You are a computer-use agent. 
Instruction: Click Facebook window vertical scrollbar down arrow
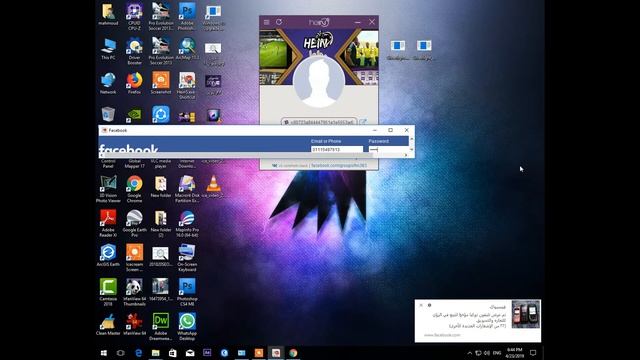411,149
